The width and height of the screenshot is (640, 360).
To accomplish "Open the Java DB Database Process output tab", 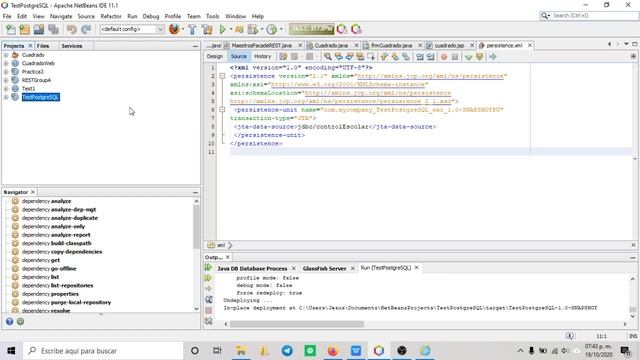I will coord(252,268).
